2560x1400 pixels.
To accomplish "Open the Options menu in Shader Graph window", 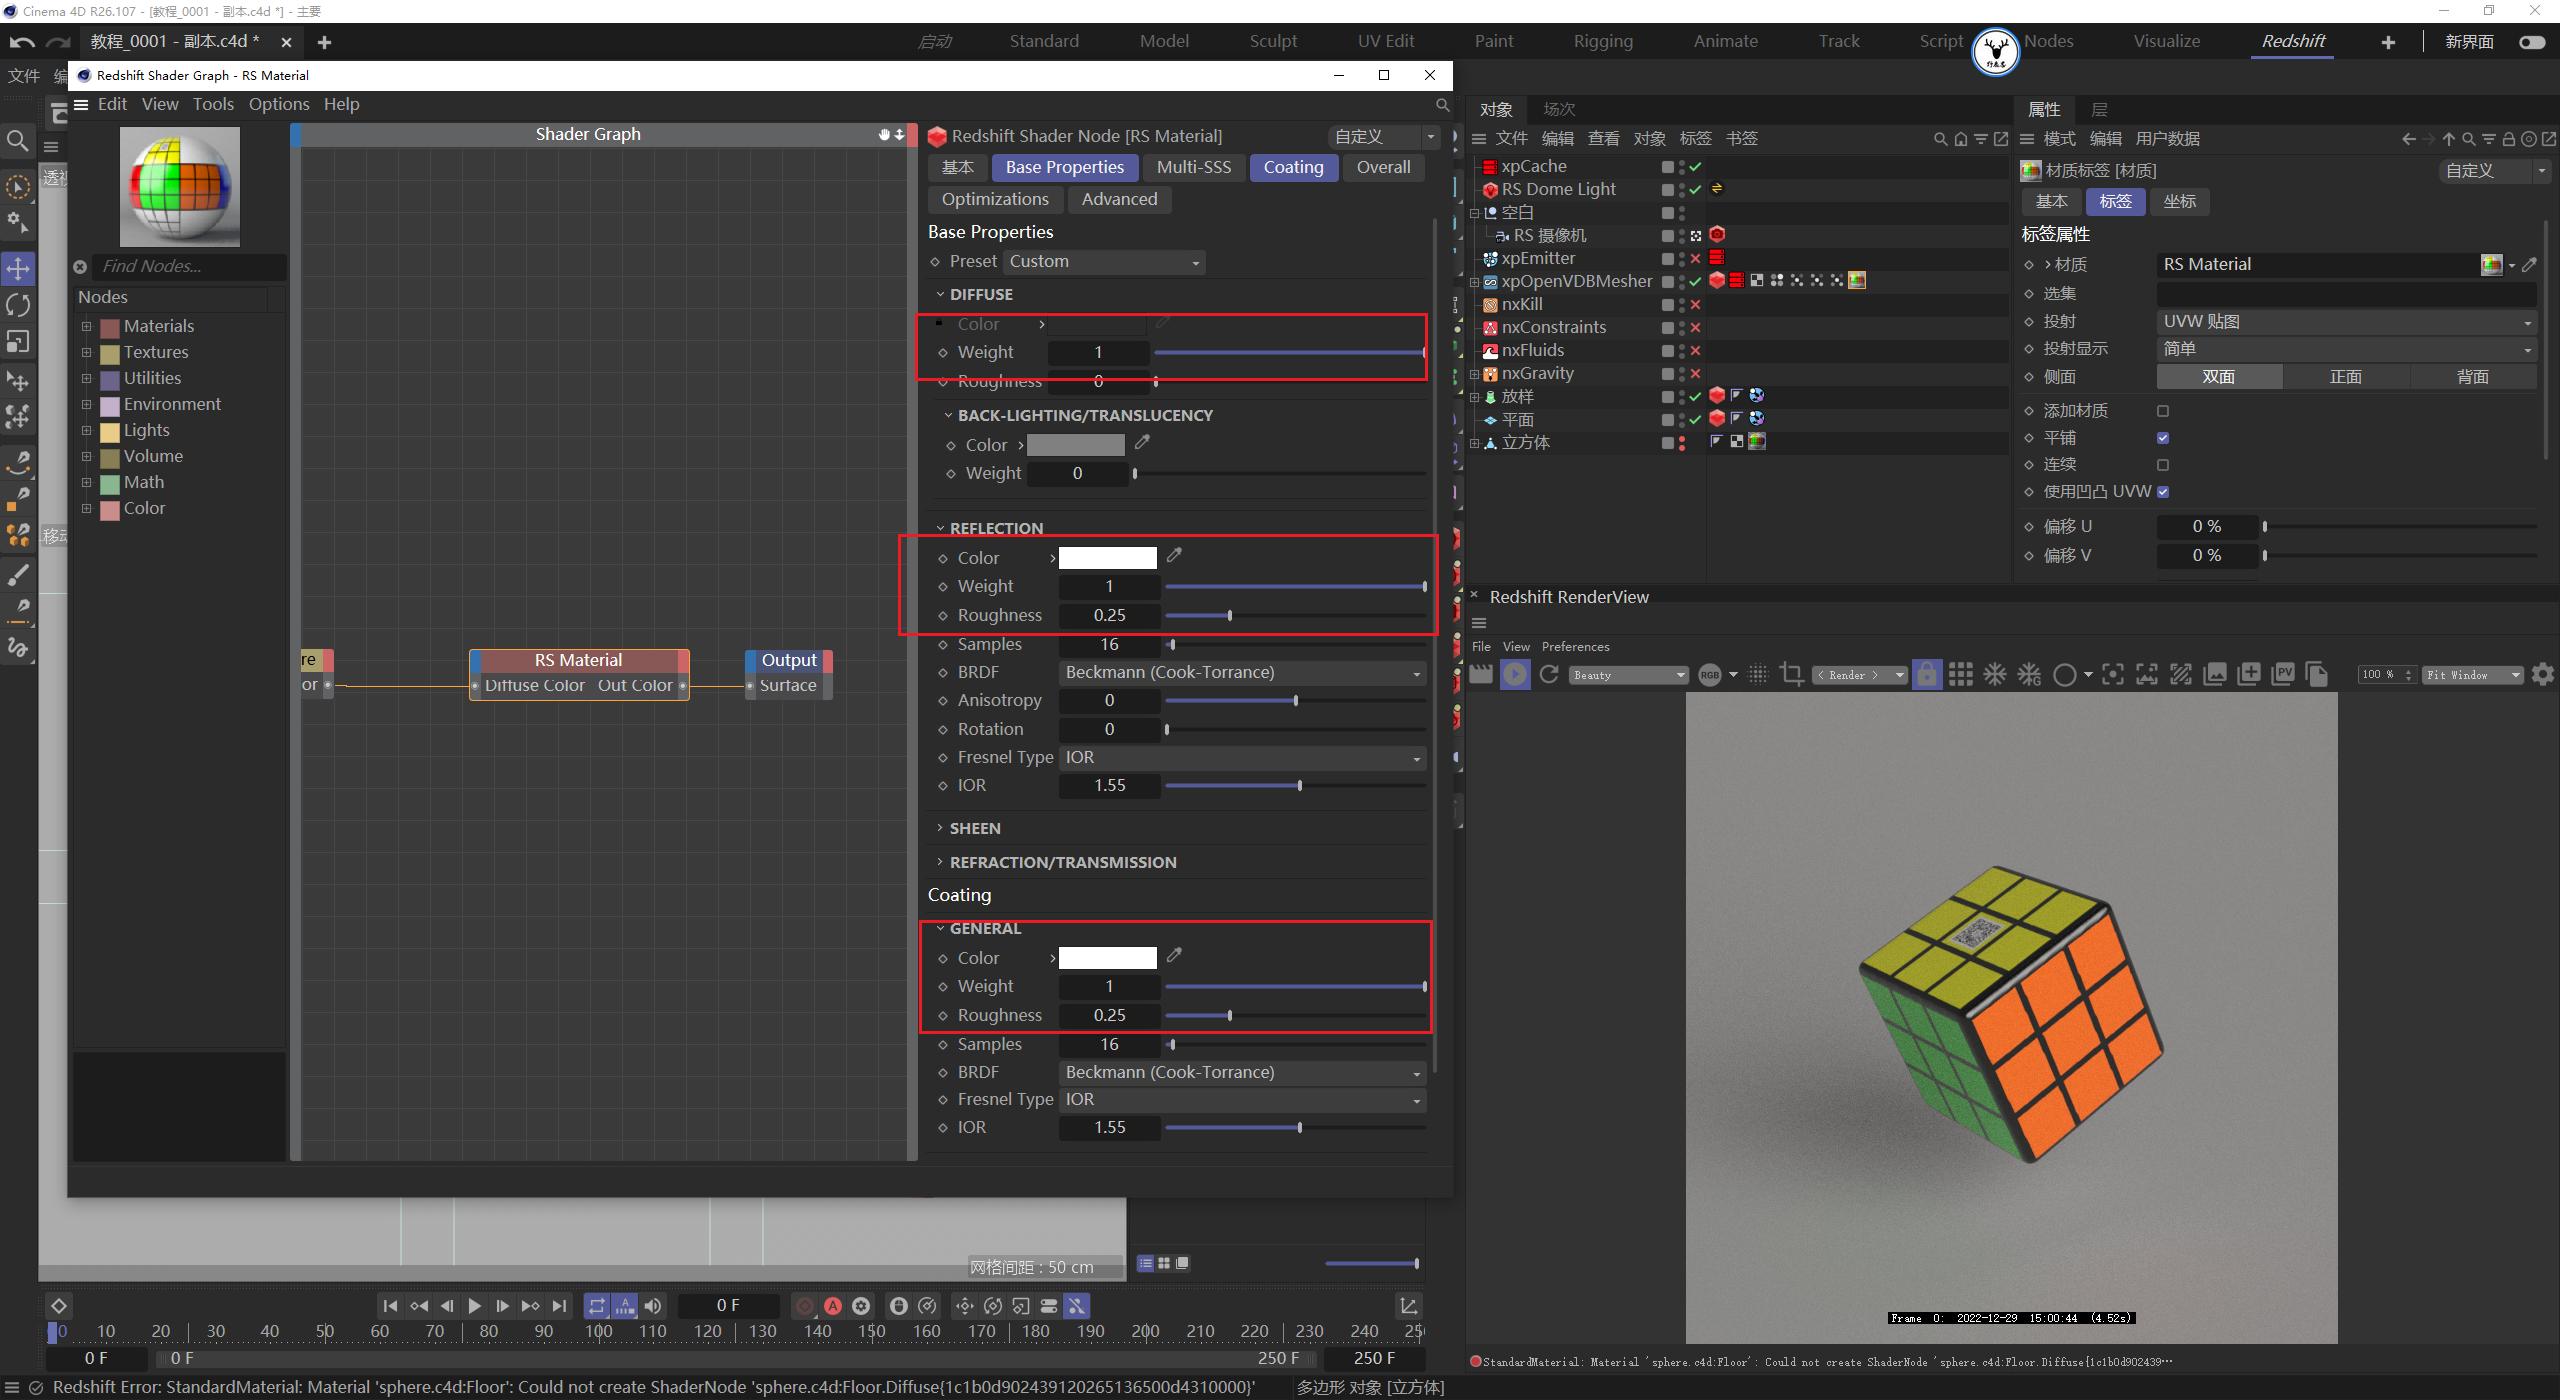I will tap(278, 104).
